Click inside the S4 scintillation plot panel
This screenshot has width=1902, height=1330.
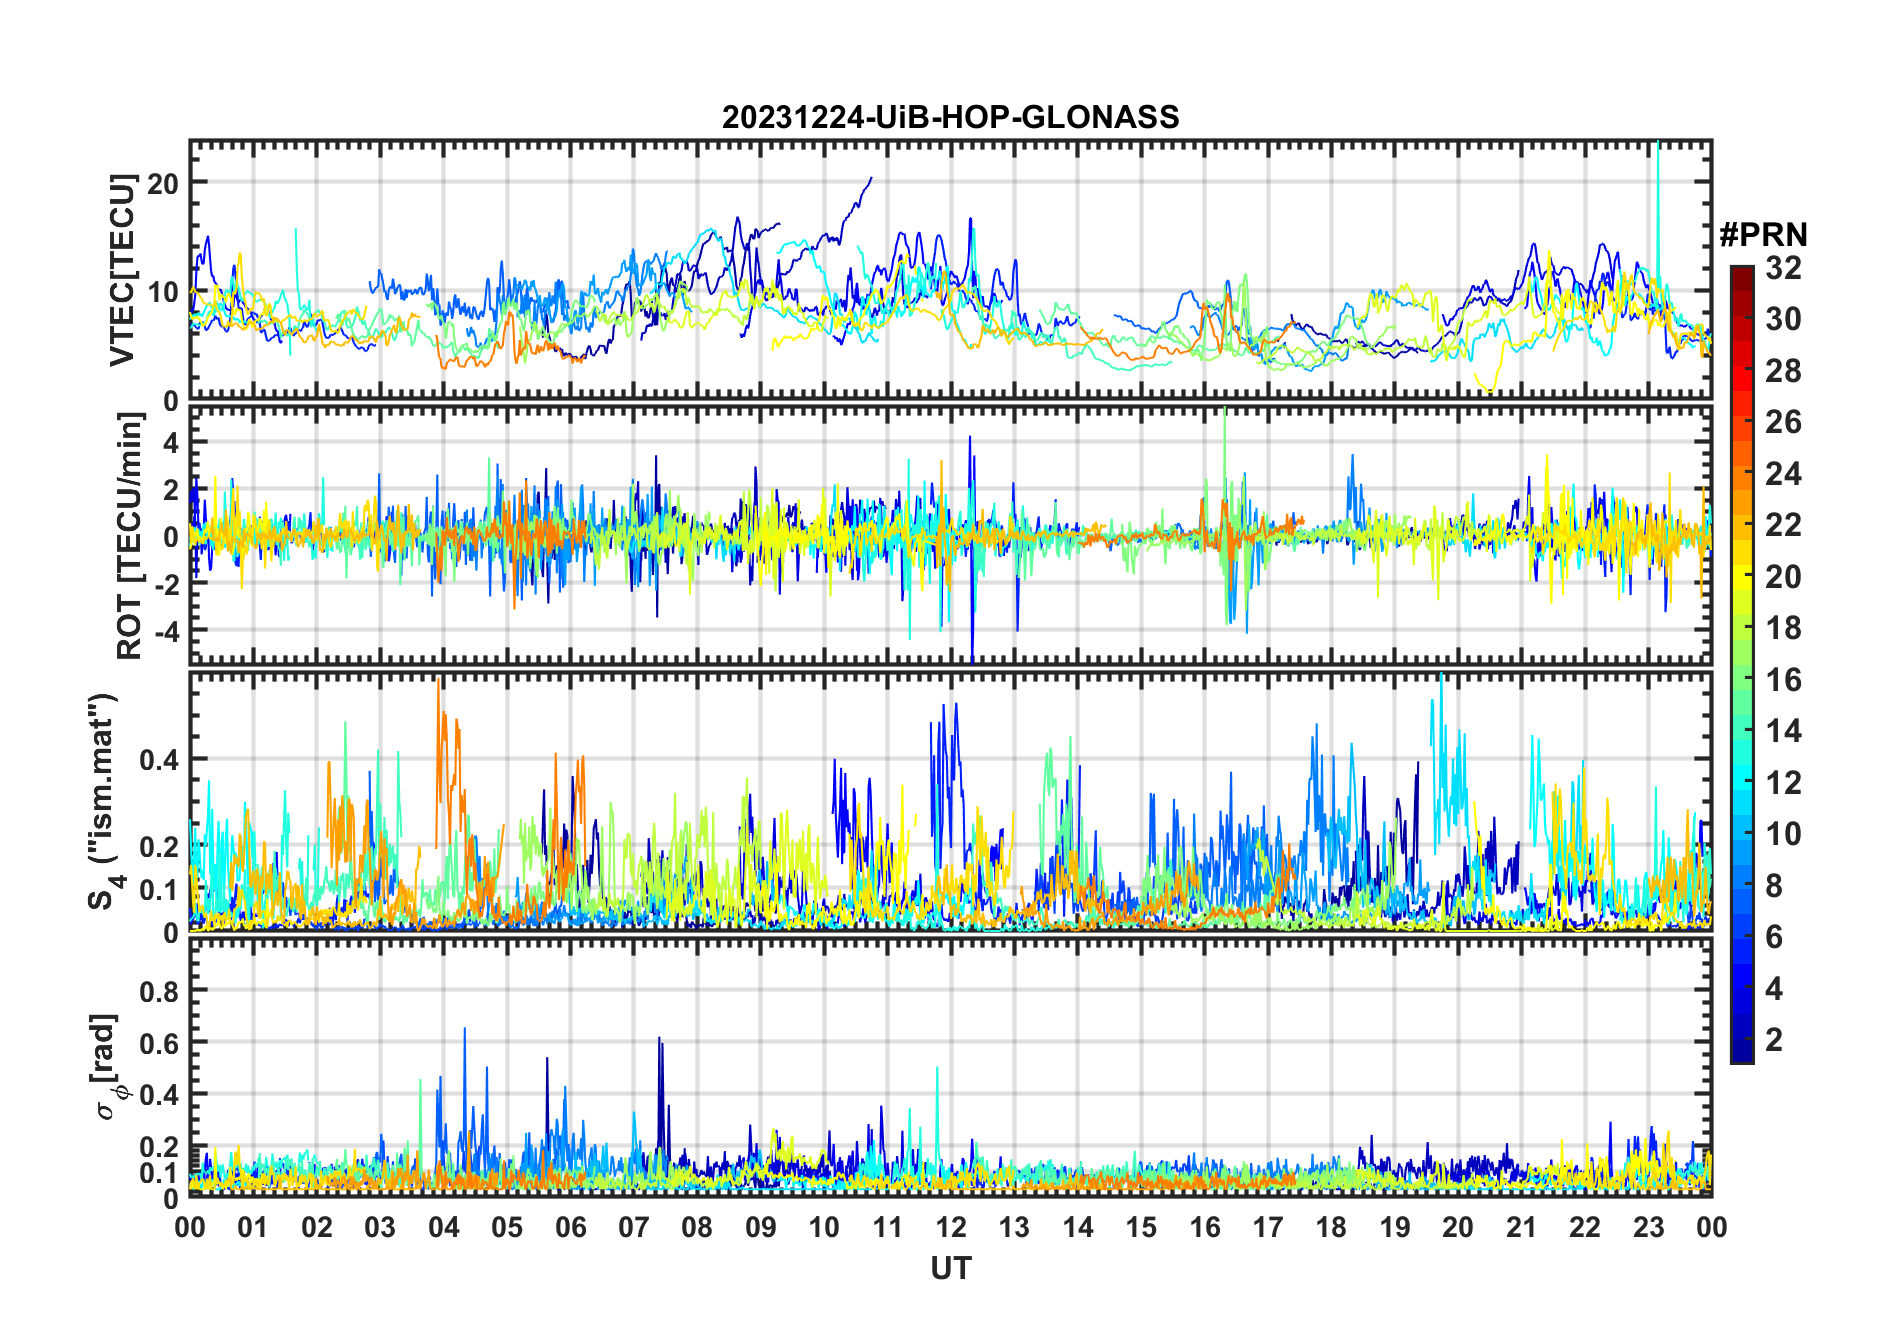pos(950,802)
